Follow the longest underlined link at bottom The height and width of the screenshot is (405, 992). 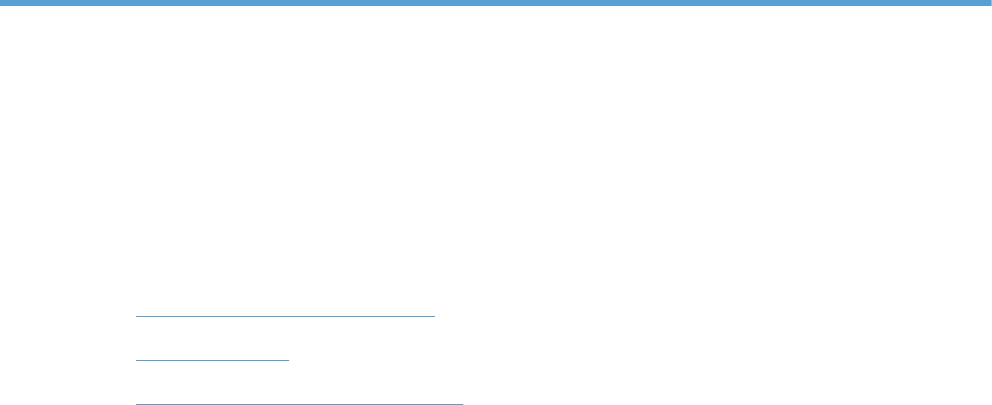299,404
